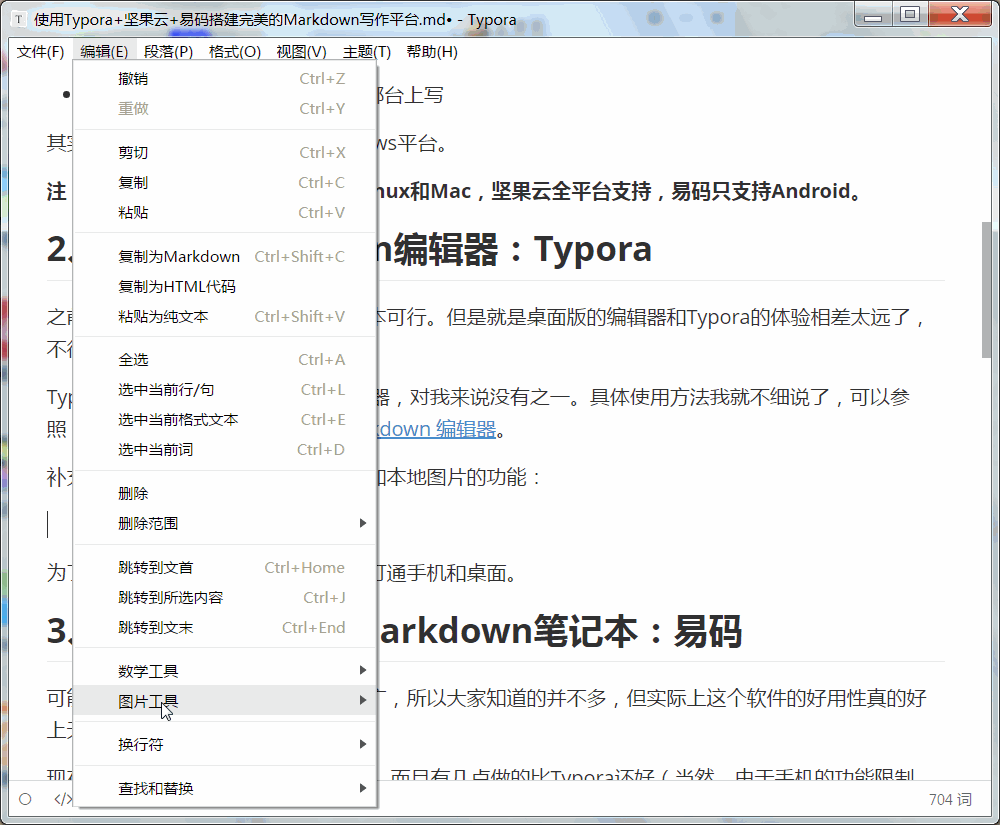
Task: Choose 选中当前格式文本
Action: click(225, 420)
